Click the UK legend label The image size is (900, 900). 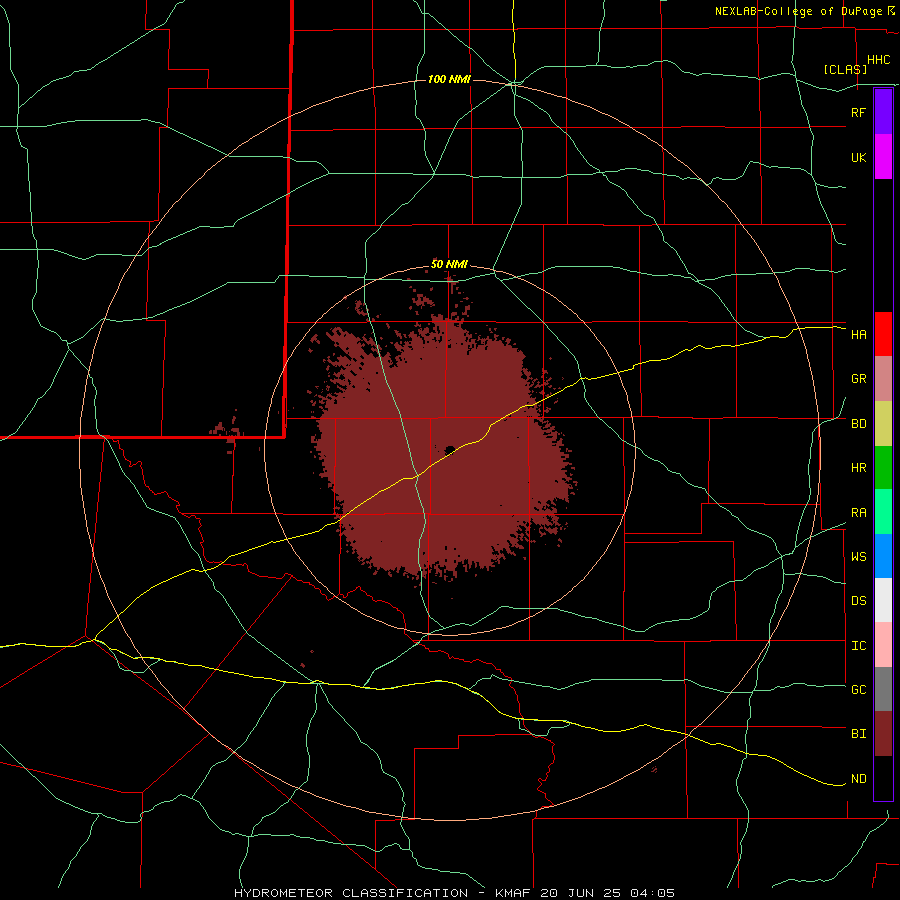858,157
